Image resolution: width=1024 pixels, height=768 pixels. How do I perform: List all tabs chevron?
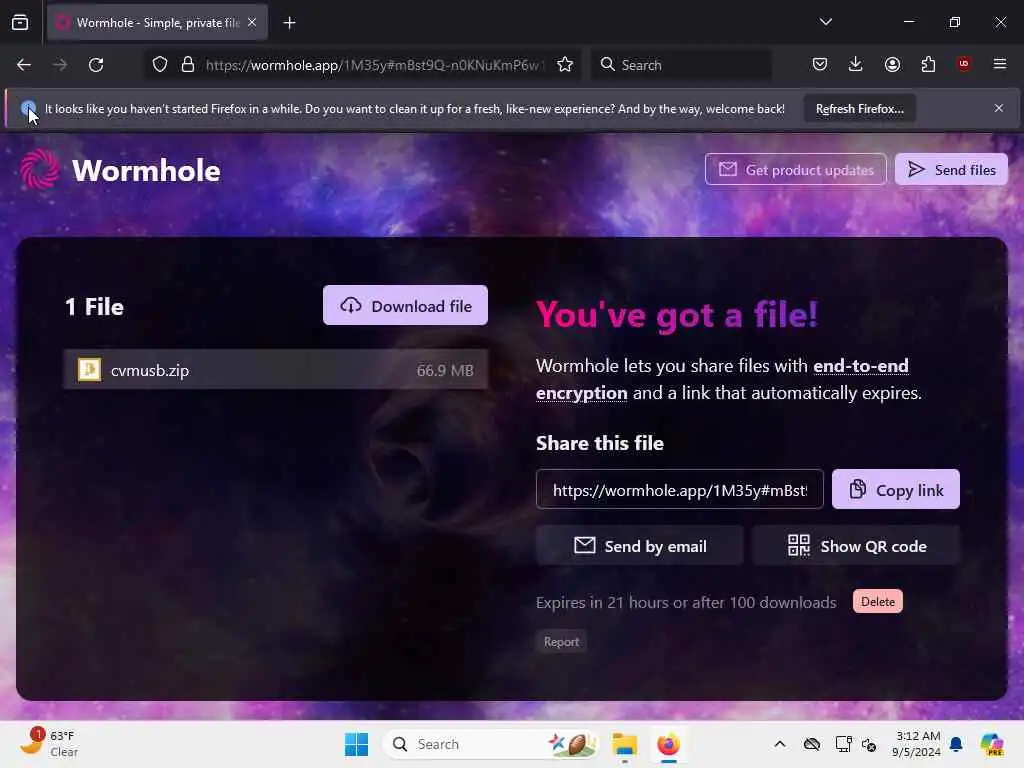point(825,22)
